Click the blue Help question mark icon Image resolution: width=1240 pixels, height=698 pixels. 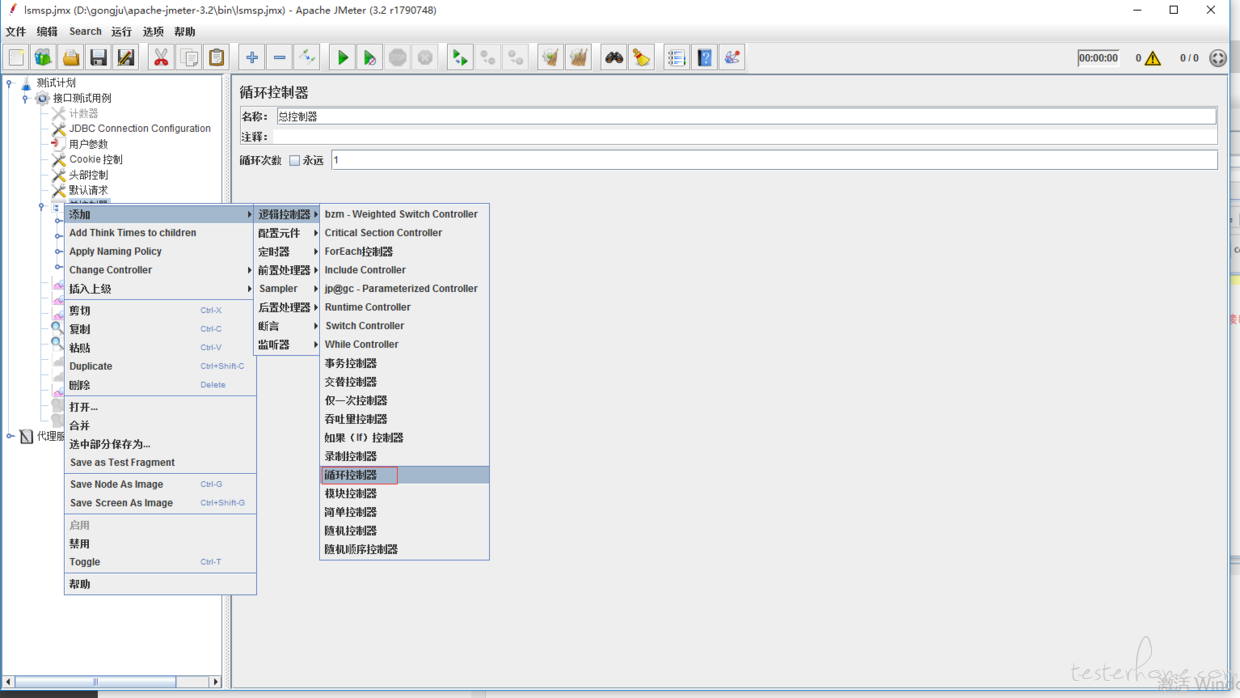(705, 58)
